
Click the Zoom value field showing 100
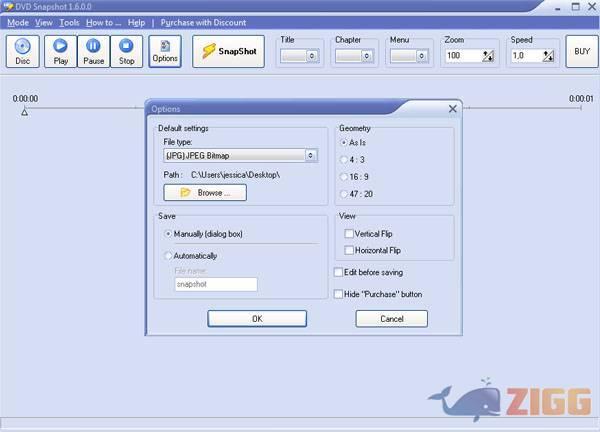[x=463, y=56]
